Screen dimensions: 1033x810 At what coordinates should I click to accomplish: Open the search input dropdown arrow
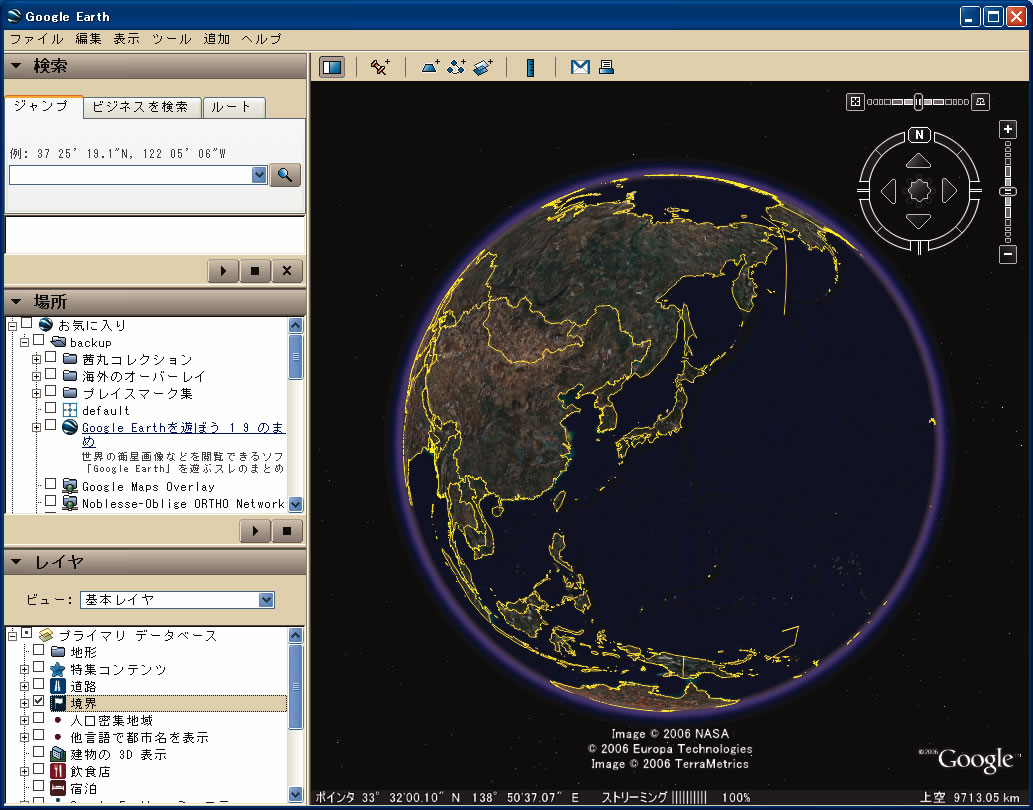pyautogui.click(x=259, y=175)
